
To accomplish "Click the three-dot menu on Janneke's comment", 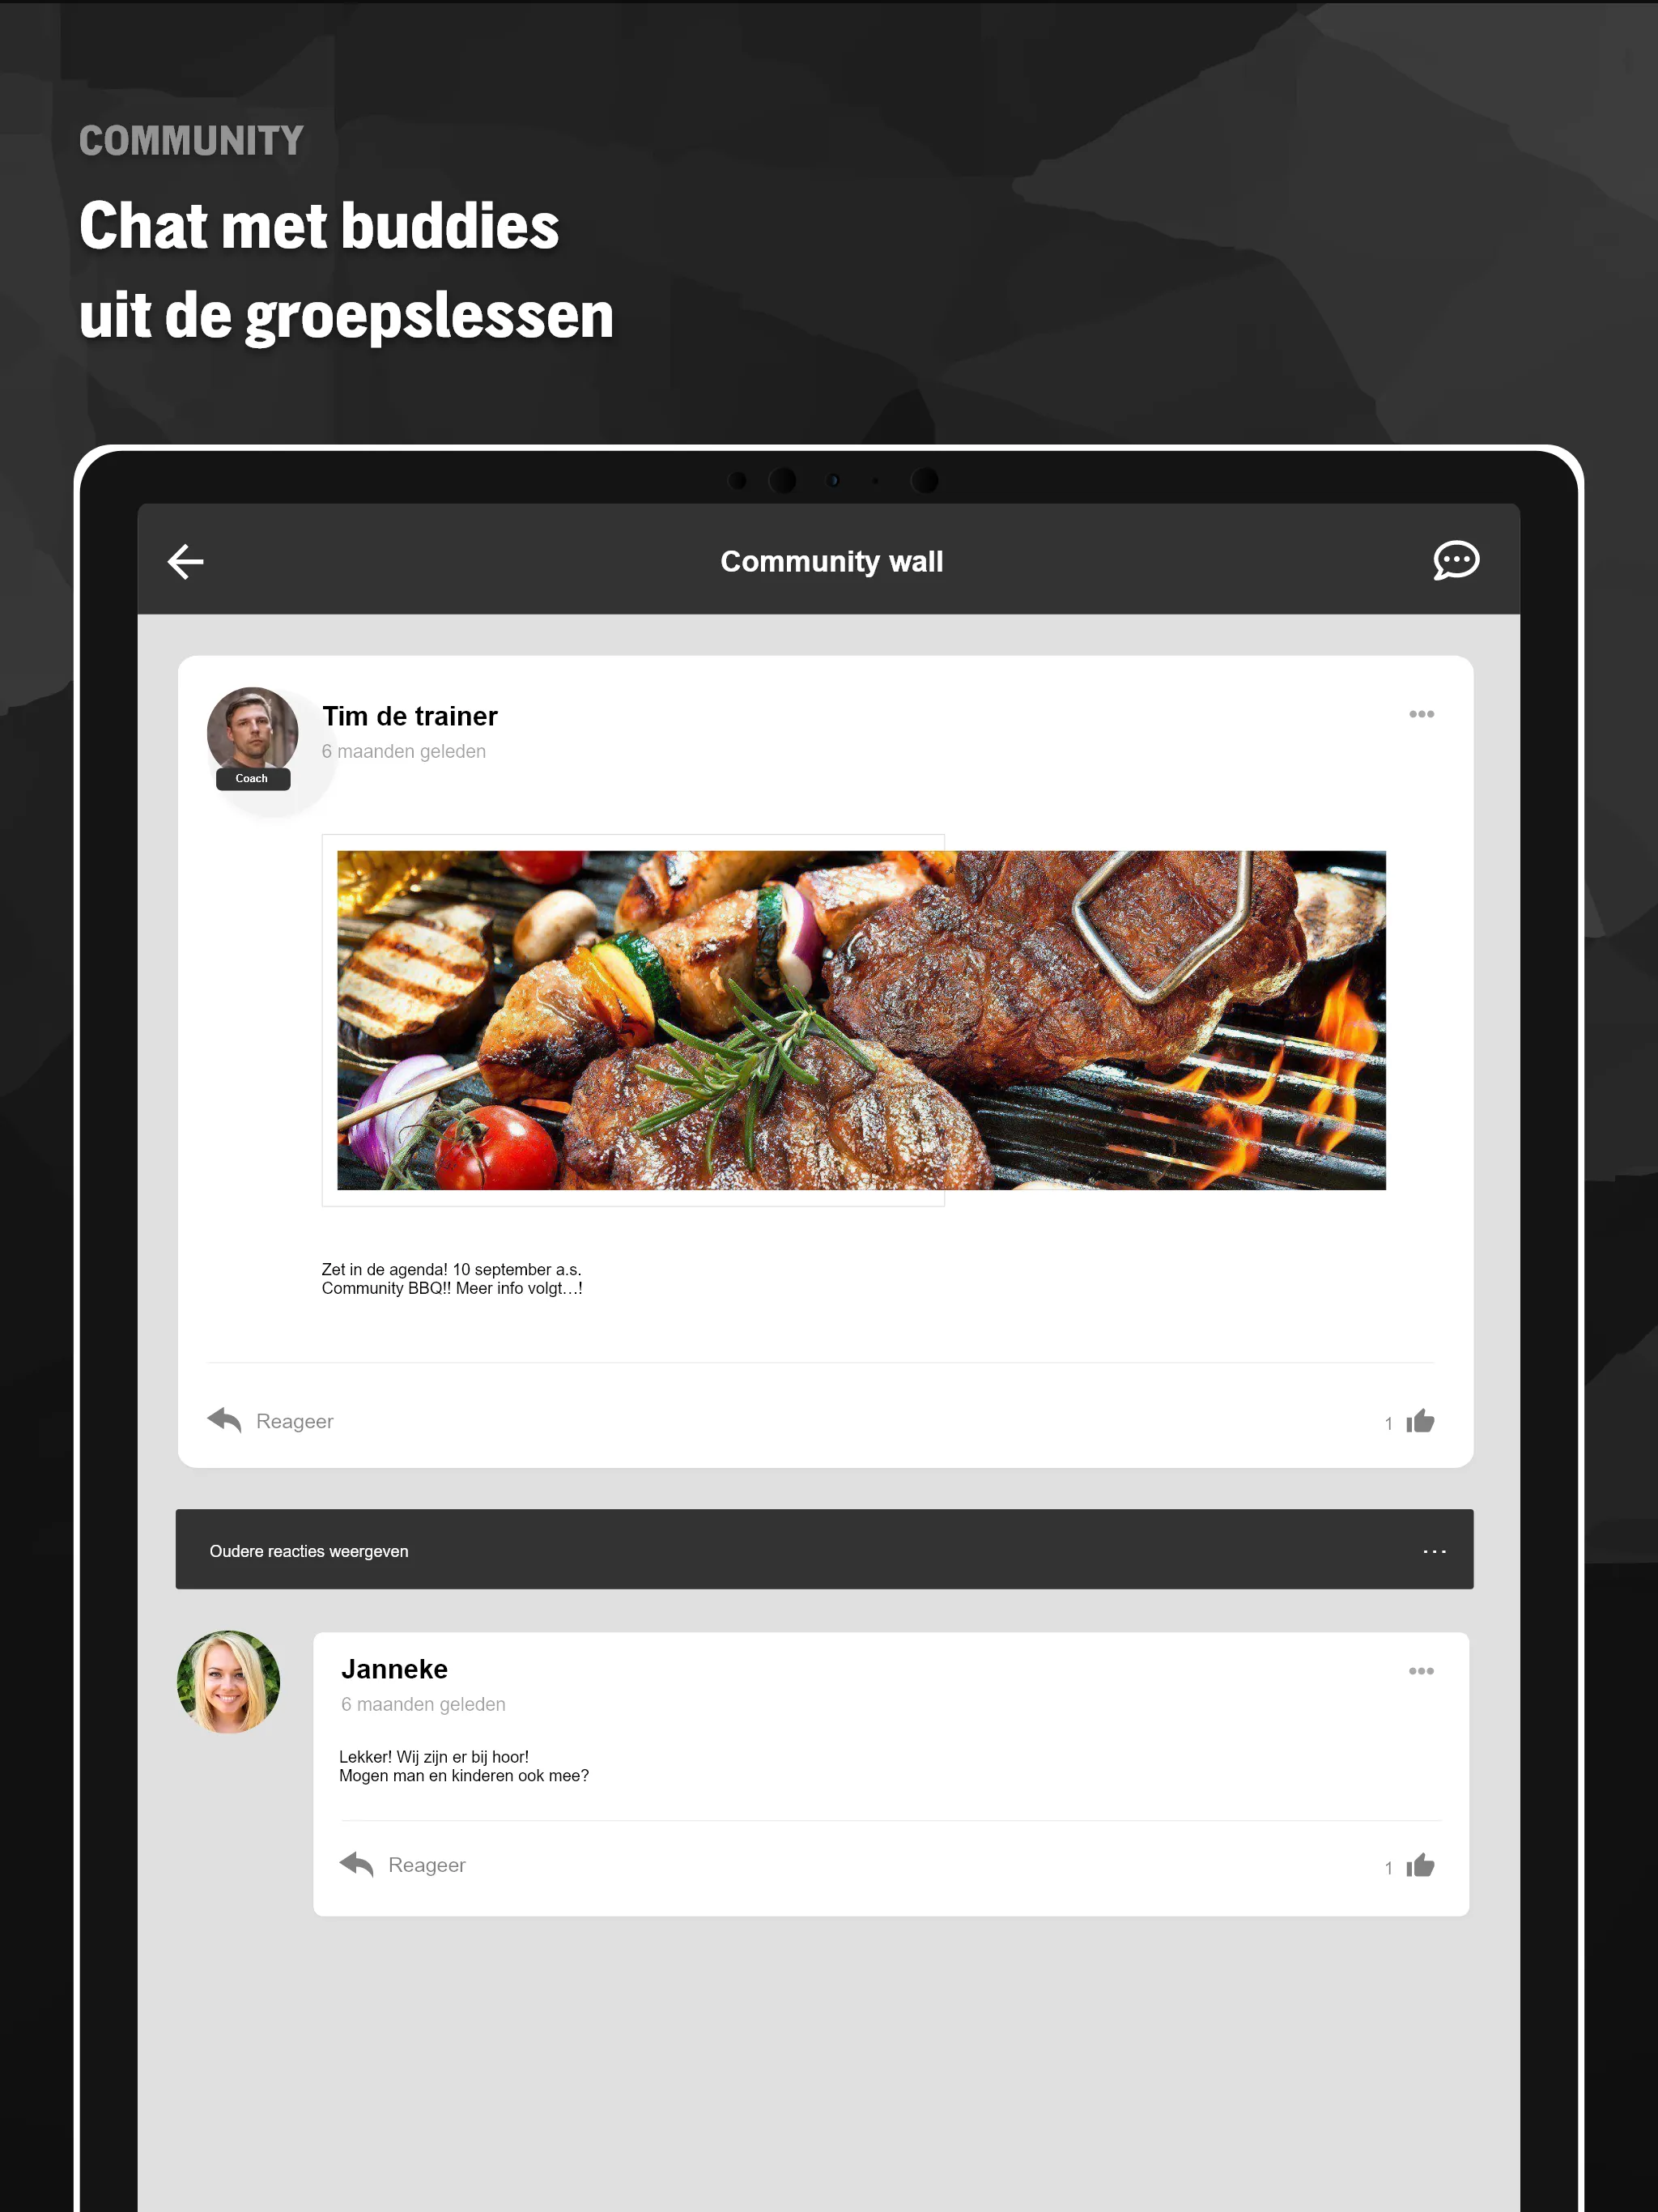I will [1421, 1670].
